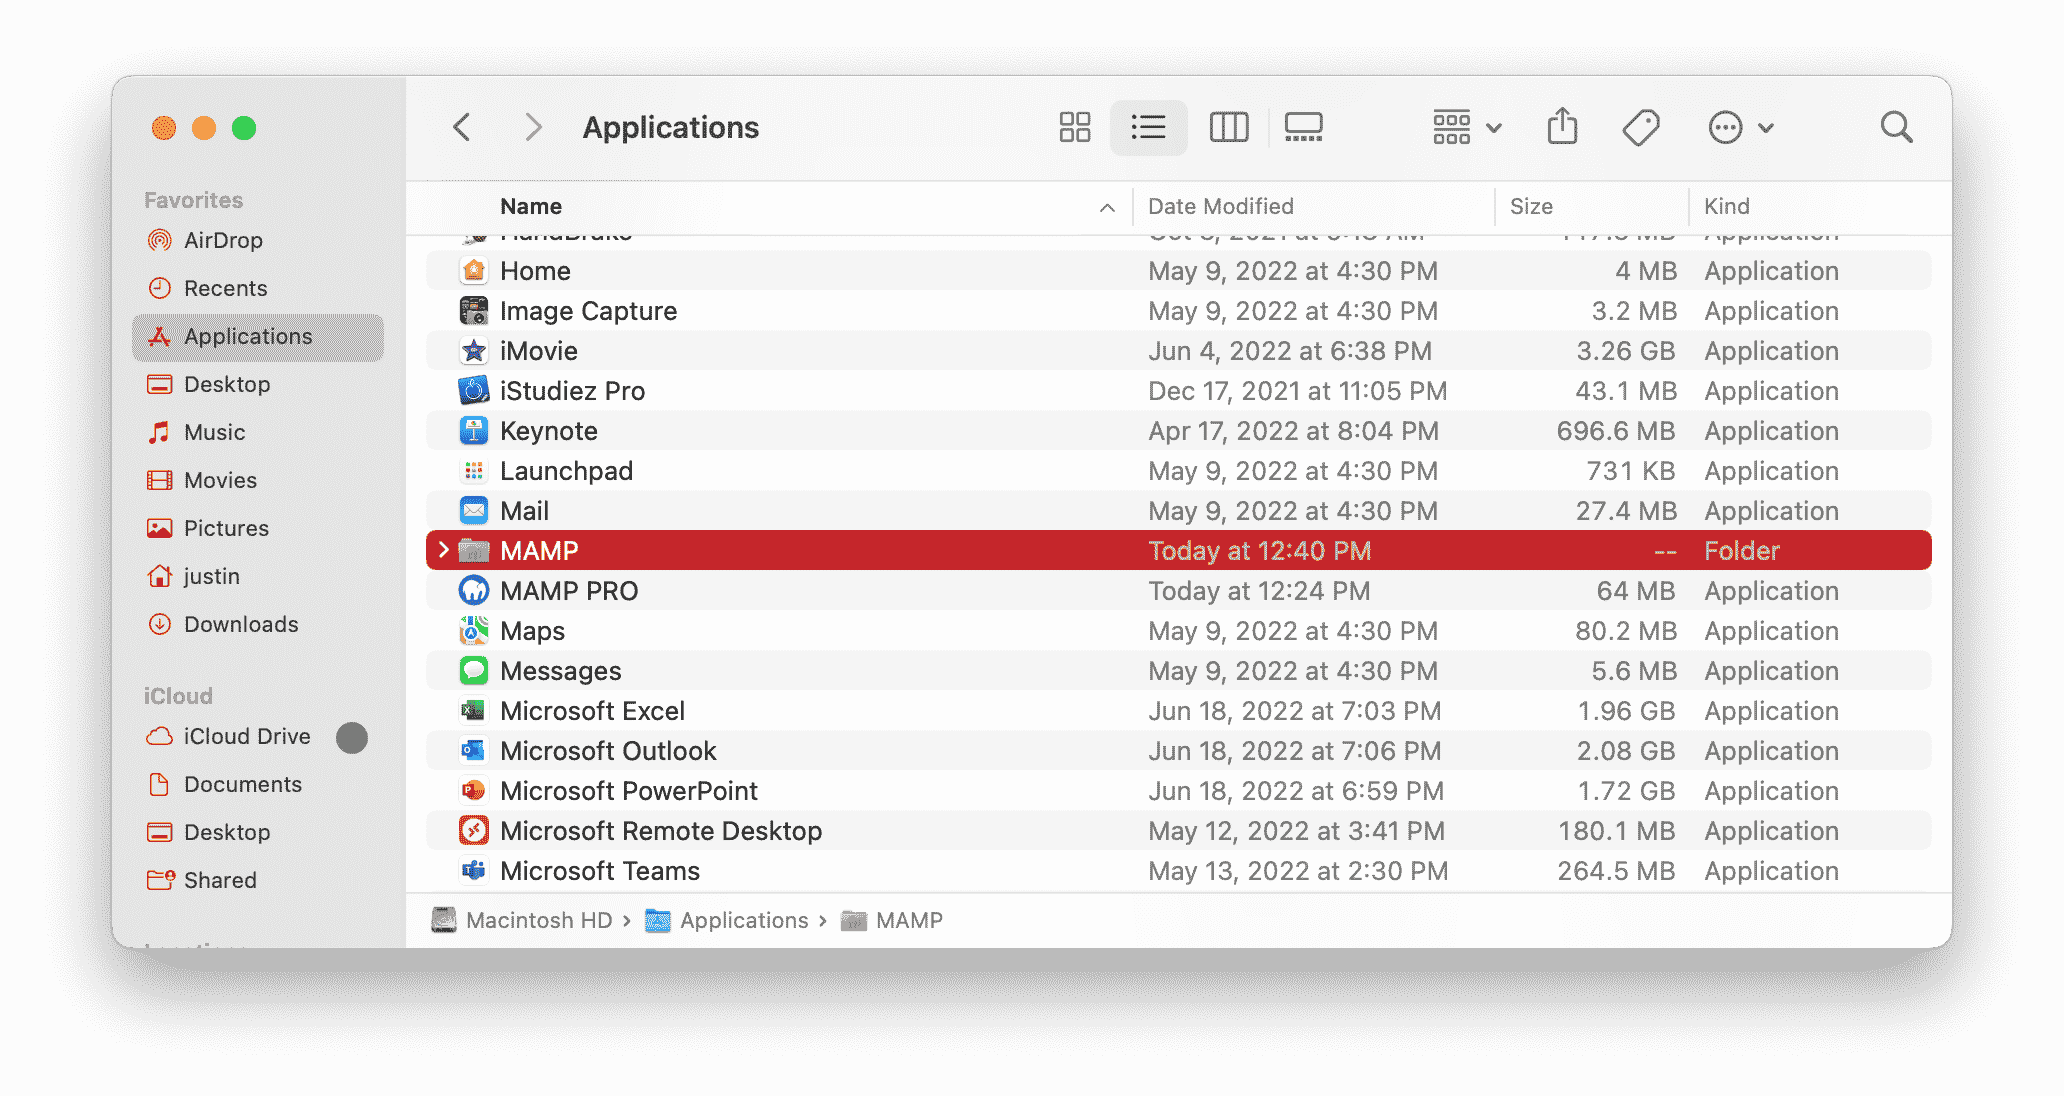Viewport: 2064px width, 1096px height.
Task: Open Downloads in the sidebar
Action: [241, 624]
